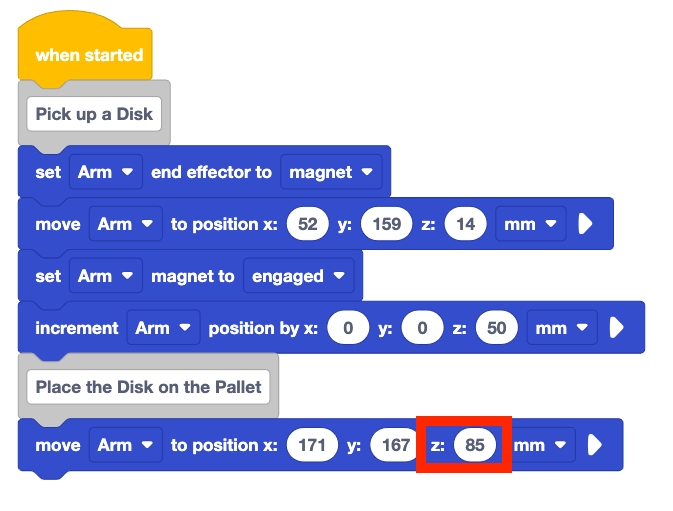The height and width of the screenshot is (511, 673).
Task: Select y value 159 field
Action: click(x=386, y=224)
